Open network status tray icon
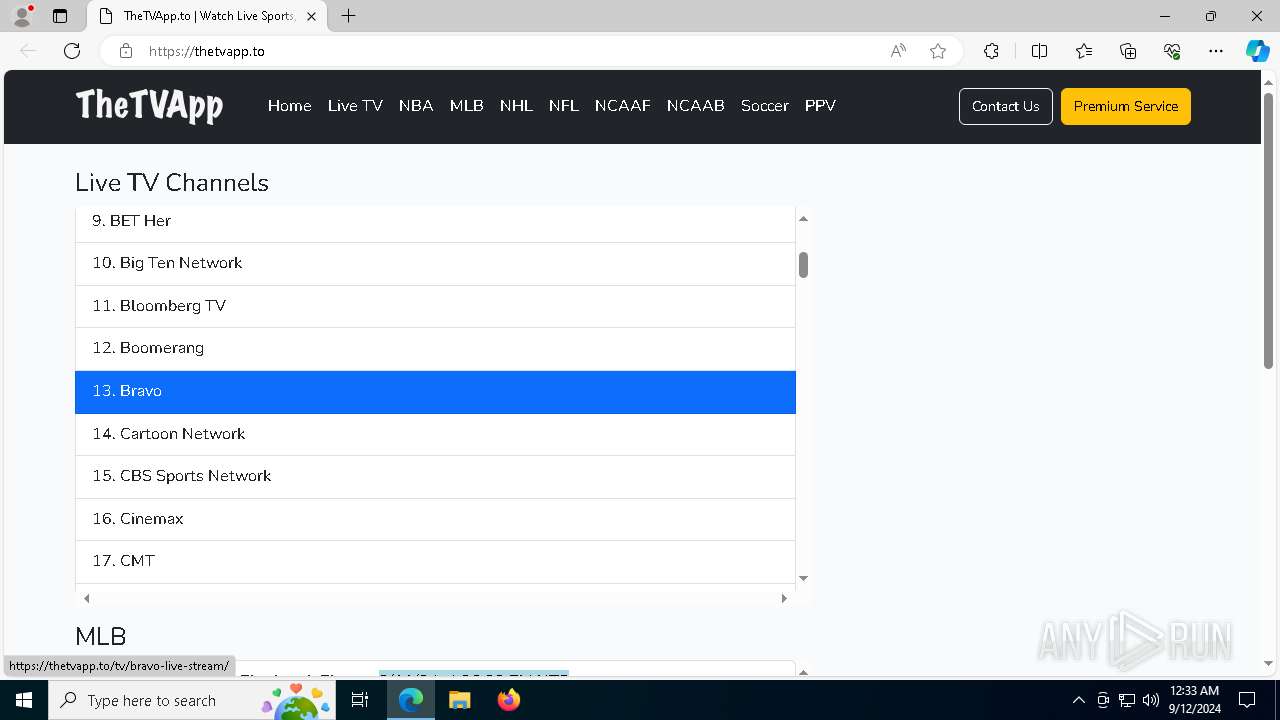1280x720 pixels. [1127, 700]
